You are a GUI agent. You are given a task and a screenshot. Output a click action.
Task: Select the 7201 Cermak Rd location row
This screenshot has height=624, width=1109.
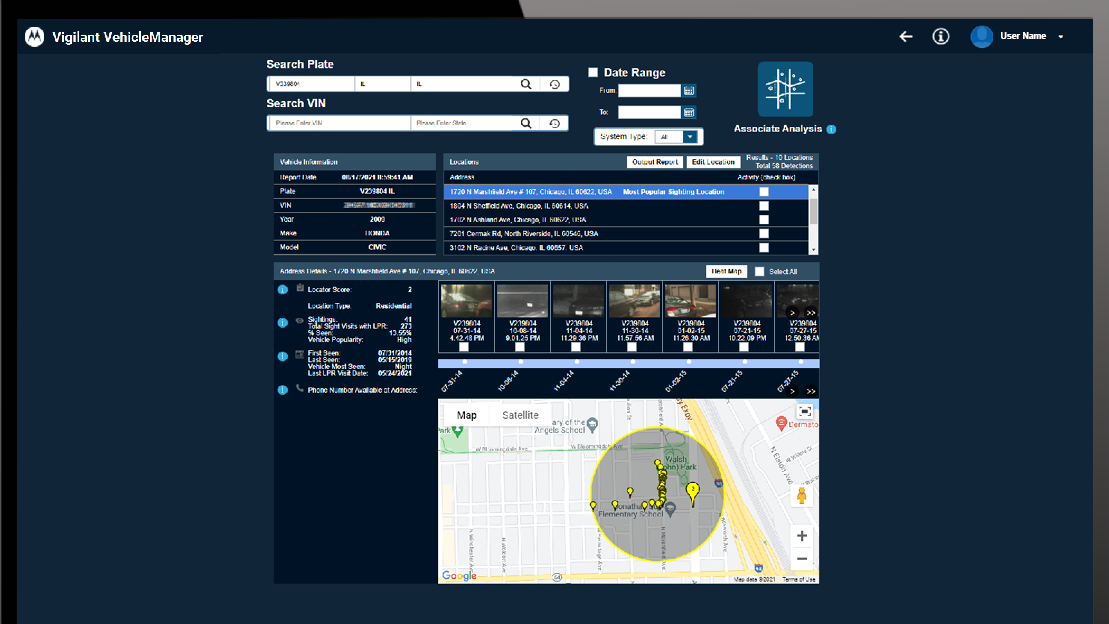click(626, 233)
